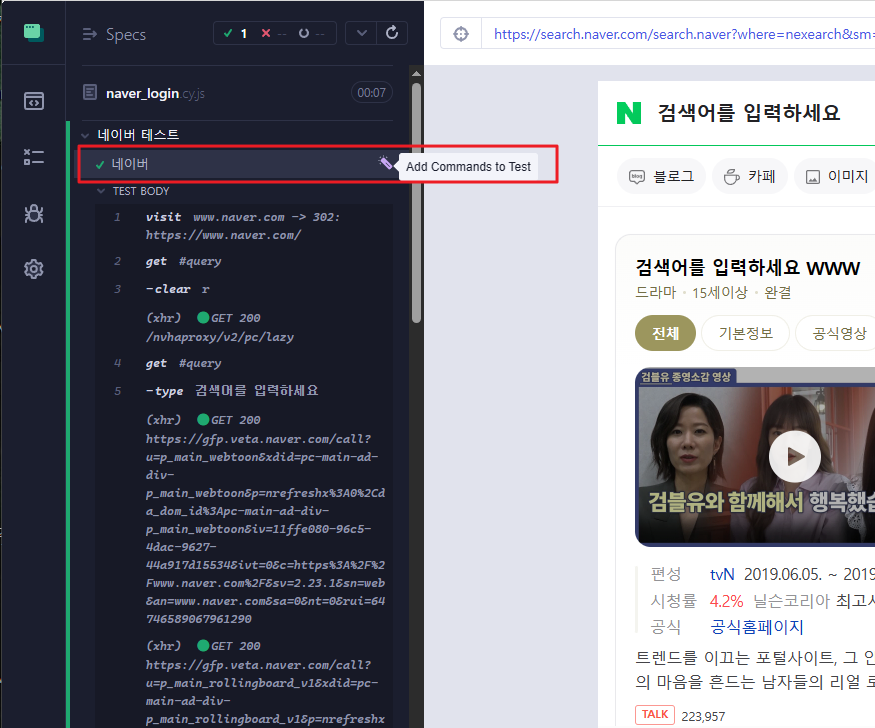Collapse the TEST BODY section

click(101, 191)
